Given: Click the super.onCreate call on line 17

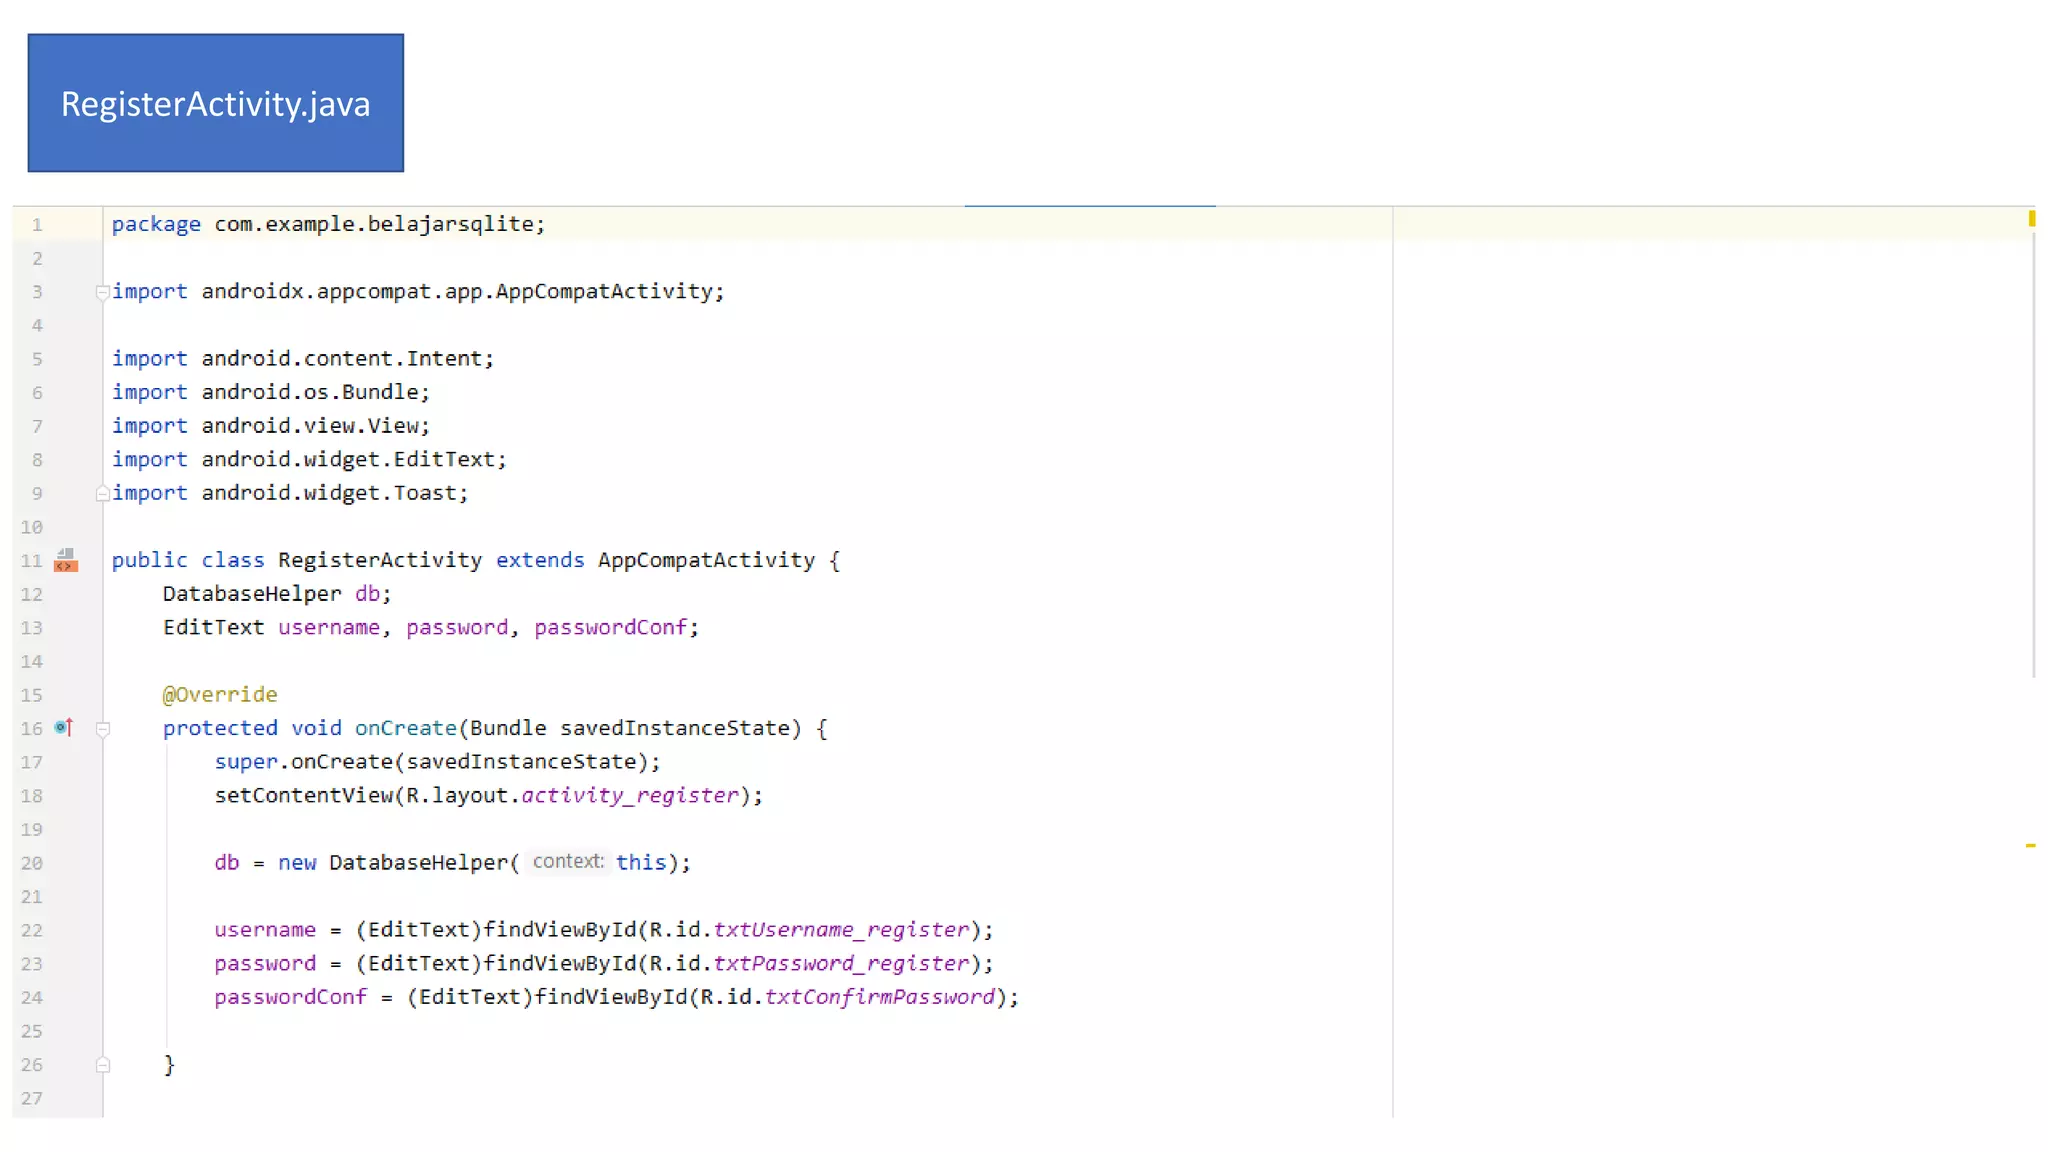Looking at the screenshot, I should 437,762.
